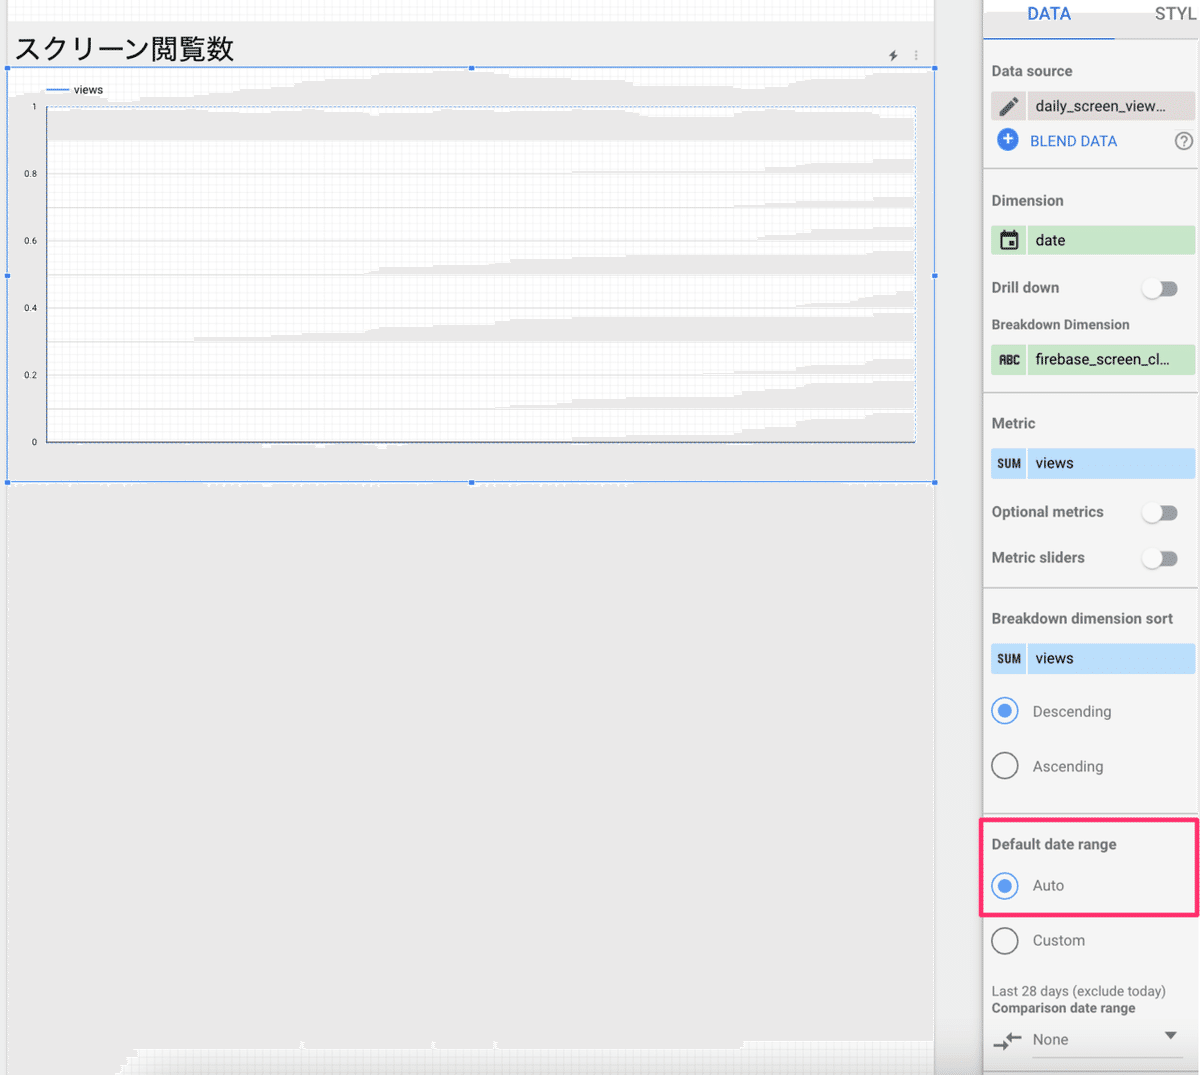
Task: Click the help icon beside BLEND DATA
Action: (x=1184, y=141)
